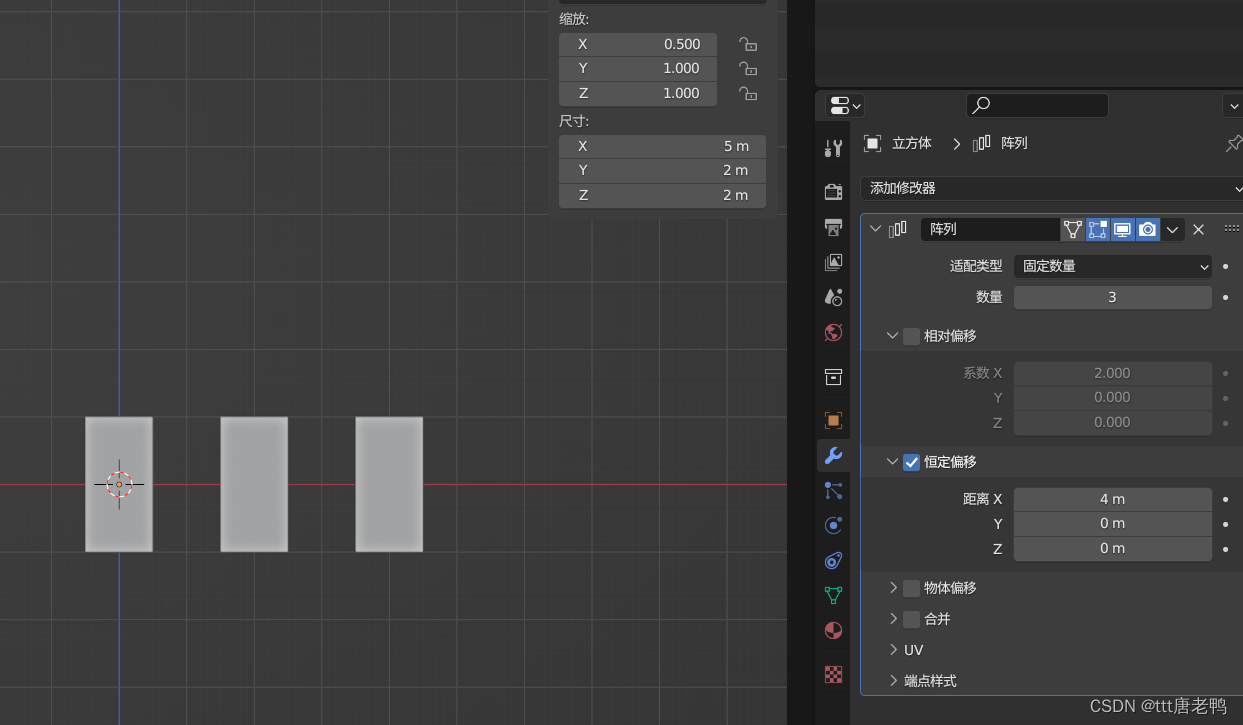The width and height of the screenshot is (1243, 725).
Task: Click the array modifier icon beside name field
Action: pos(898,229)
